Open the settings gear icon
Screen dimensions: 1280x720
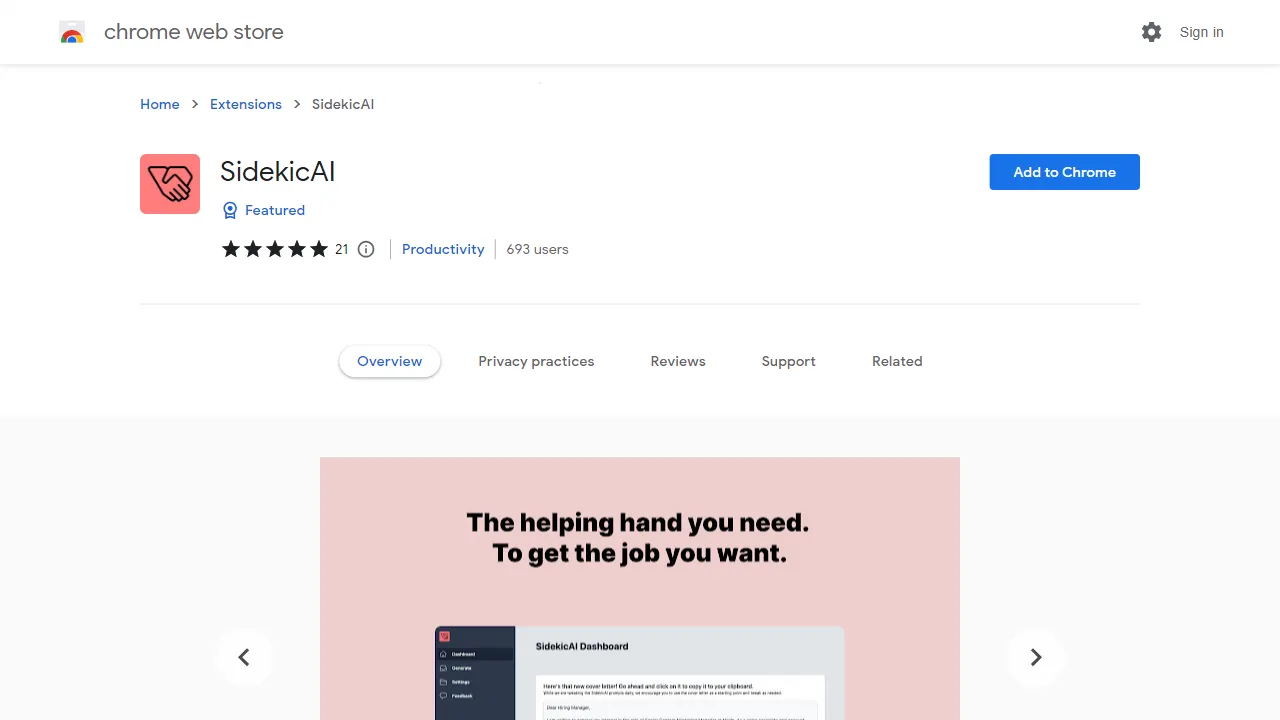click(1151, 32)
